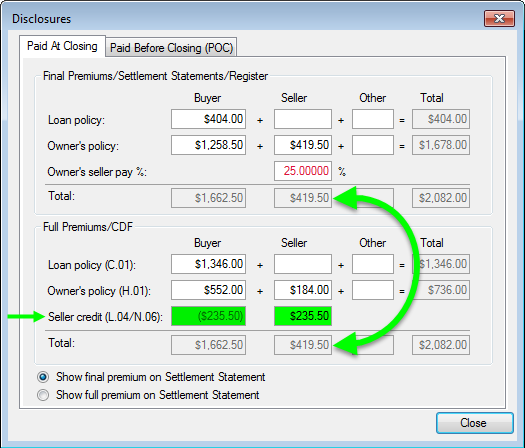Image resolution: width=525 pixels, height=448 pixels.
Task: Close the Disclosures dialog with X
Action: (499, 18)
